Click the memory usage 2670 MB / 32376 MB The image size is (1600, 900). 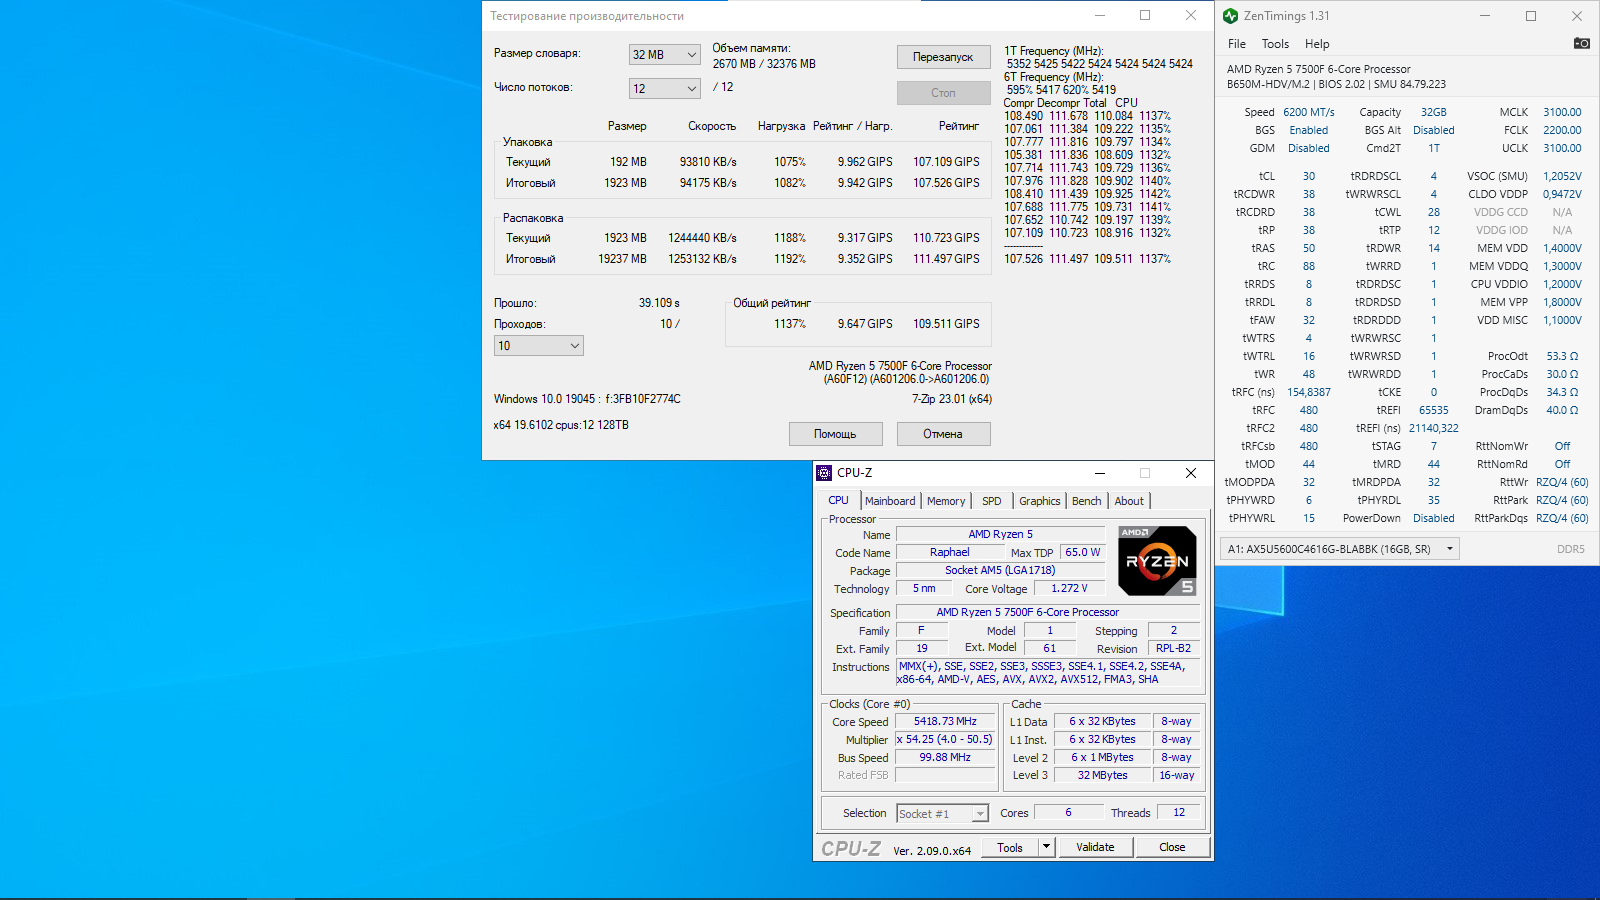coord(764,64)
